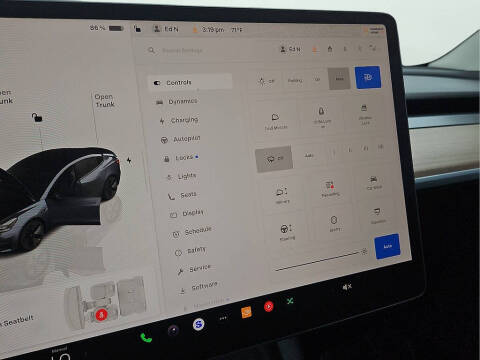The width and height of the screenshot is (480, 360).
Task: Toggle the blue Auto brightness button
Action: tap(387, 246)
